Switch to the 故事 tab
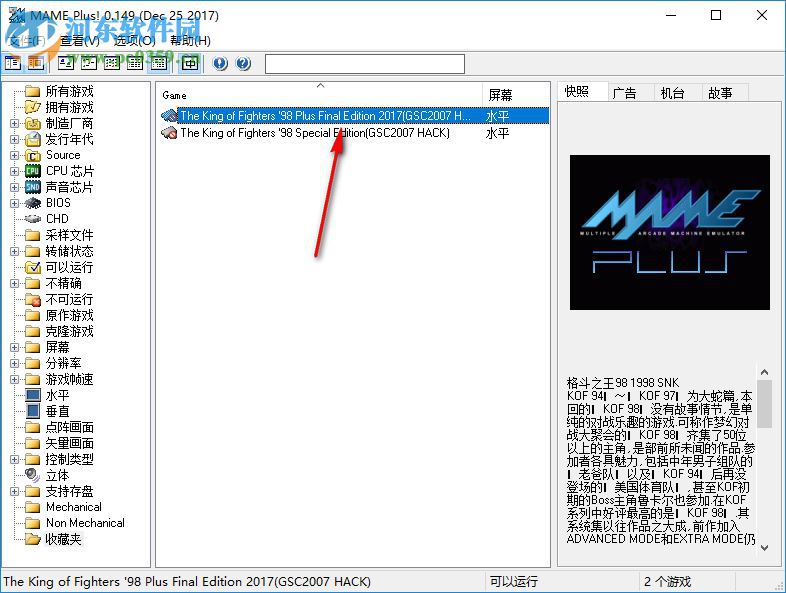 click(721, 93)
